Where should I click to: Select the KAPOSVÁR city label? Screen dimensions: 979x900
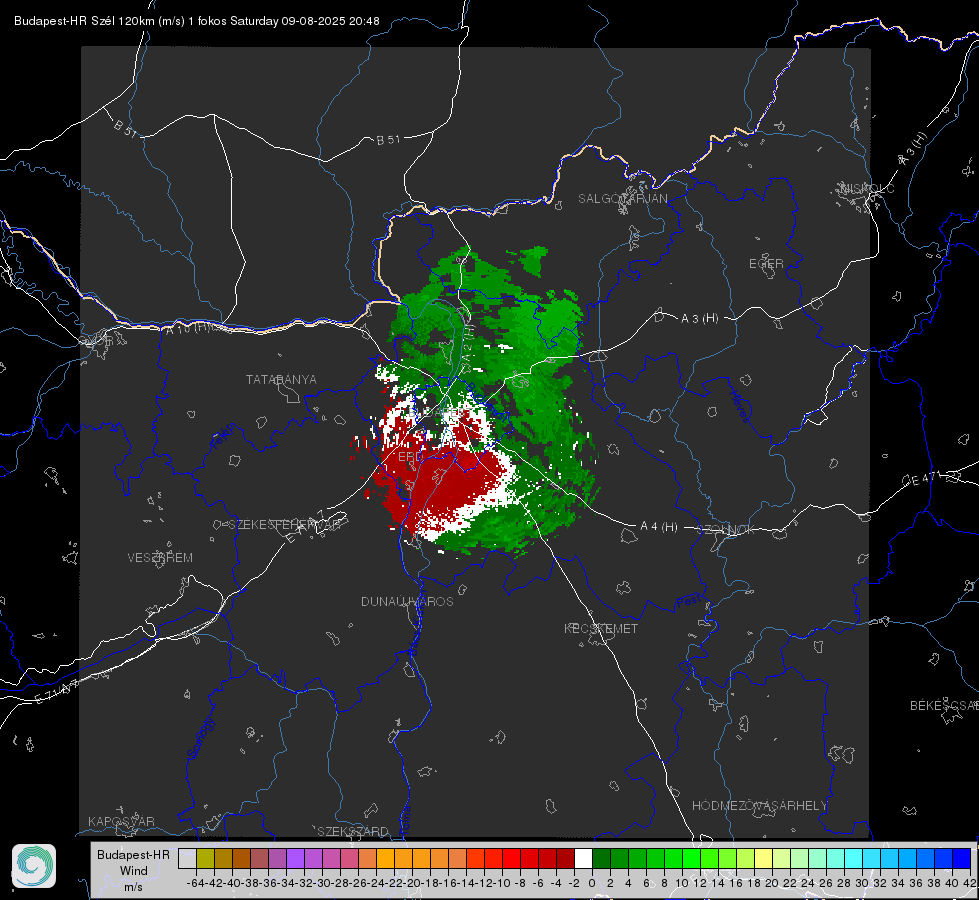[121, 821]
